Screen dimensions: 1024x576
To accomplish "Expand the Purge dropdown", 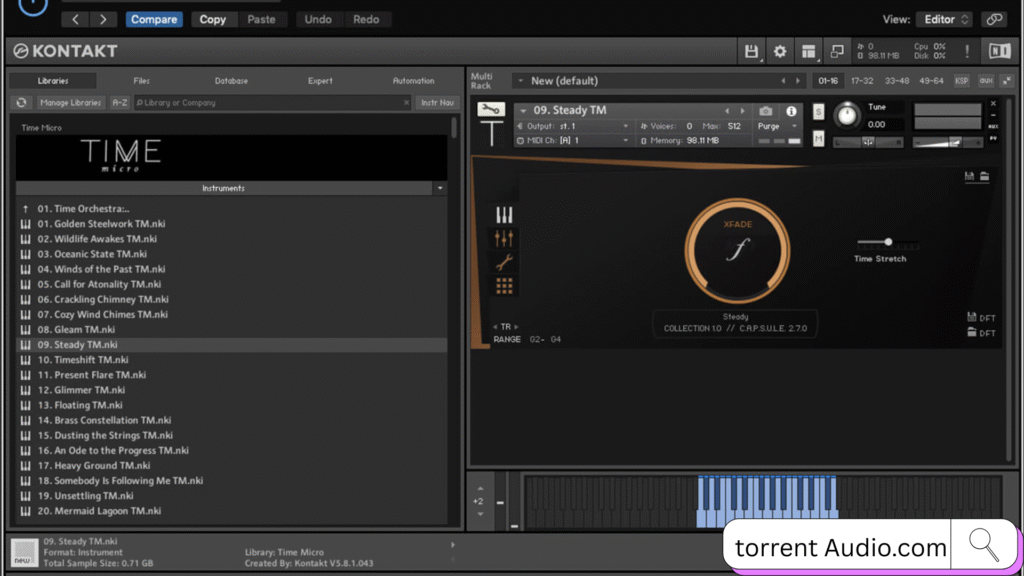I will pos(778,127).
